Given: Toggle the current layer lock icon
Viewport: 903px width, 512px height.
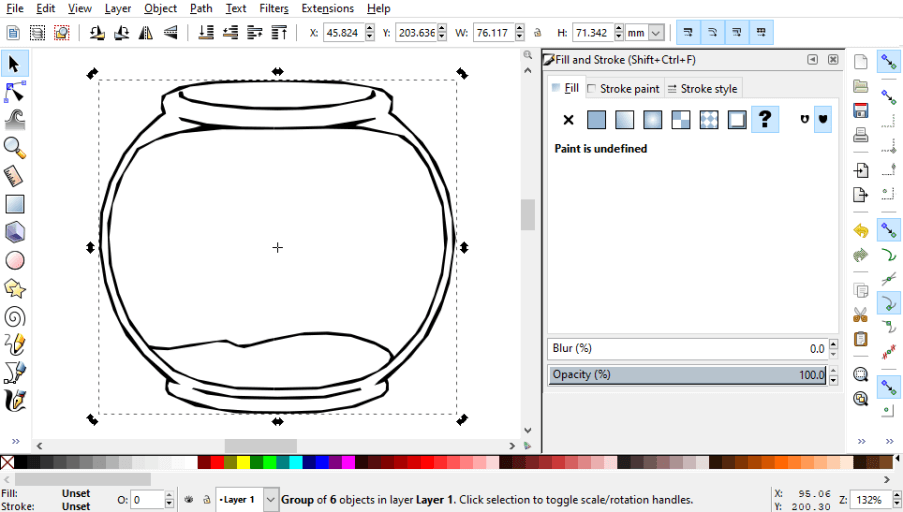Looking at the screenshot, I should point(205,499).
